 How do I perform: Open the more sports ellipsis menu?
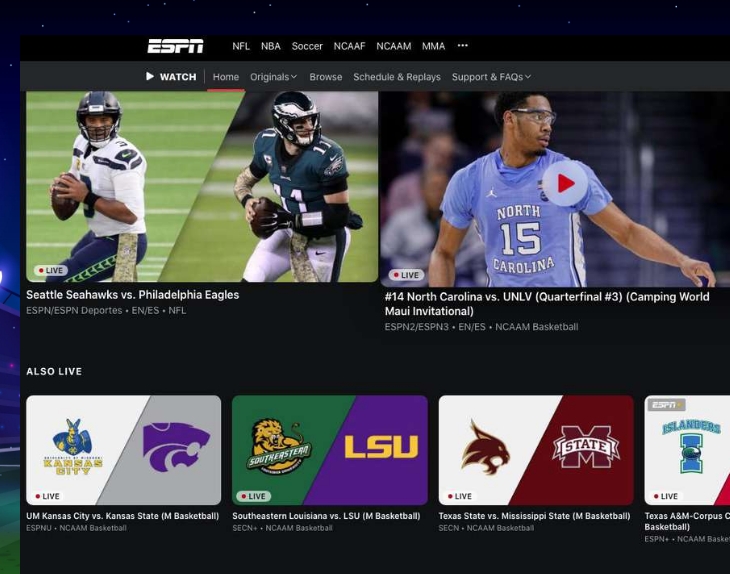coord(462,46)
